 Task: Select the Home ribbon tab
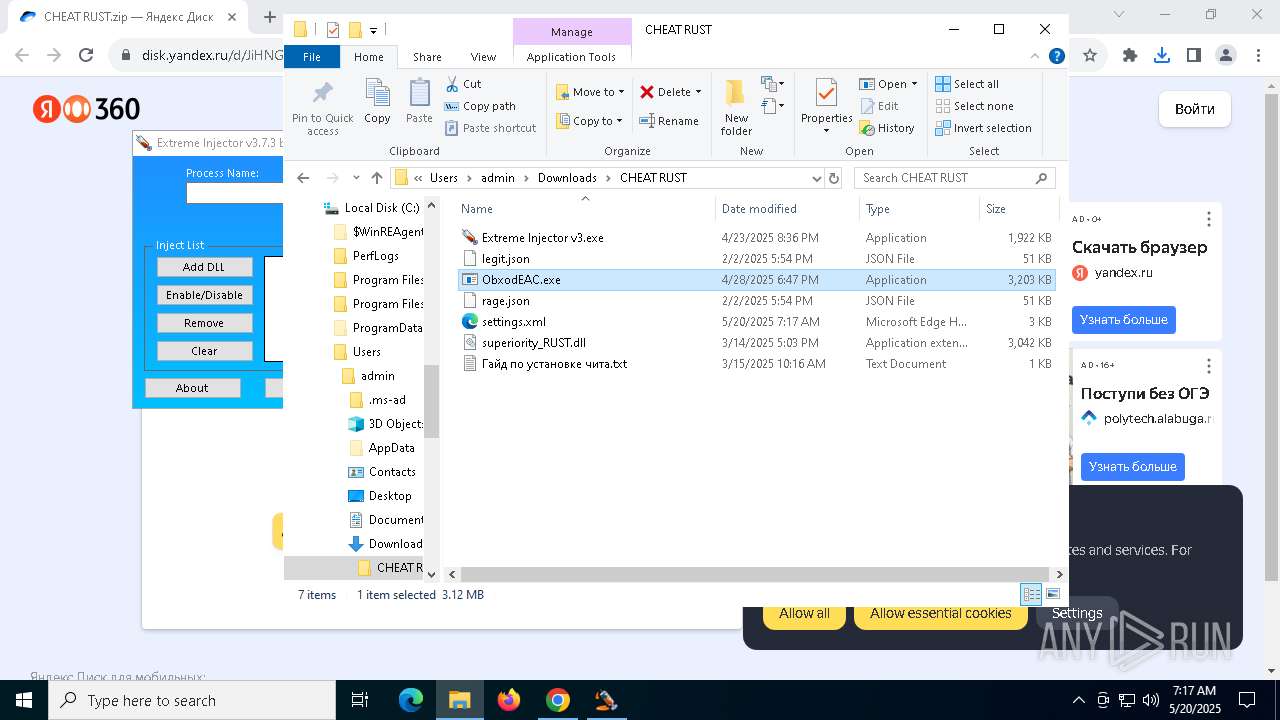(369, 57)
